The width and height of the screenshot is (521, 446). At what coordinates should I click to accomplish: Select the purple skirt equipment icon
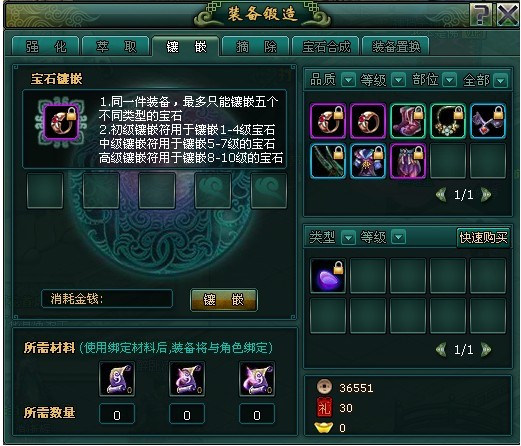[408, 161]
